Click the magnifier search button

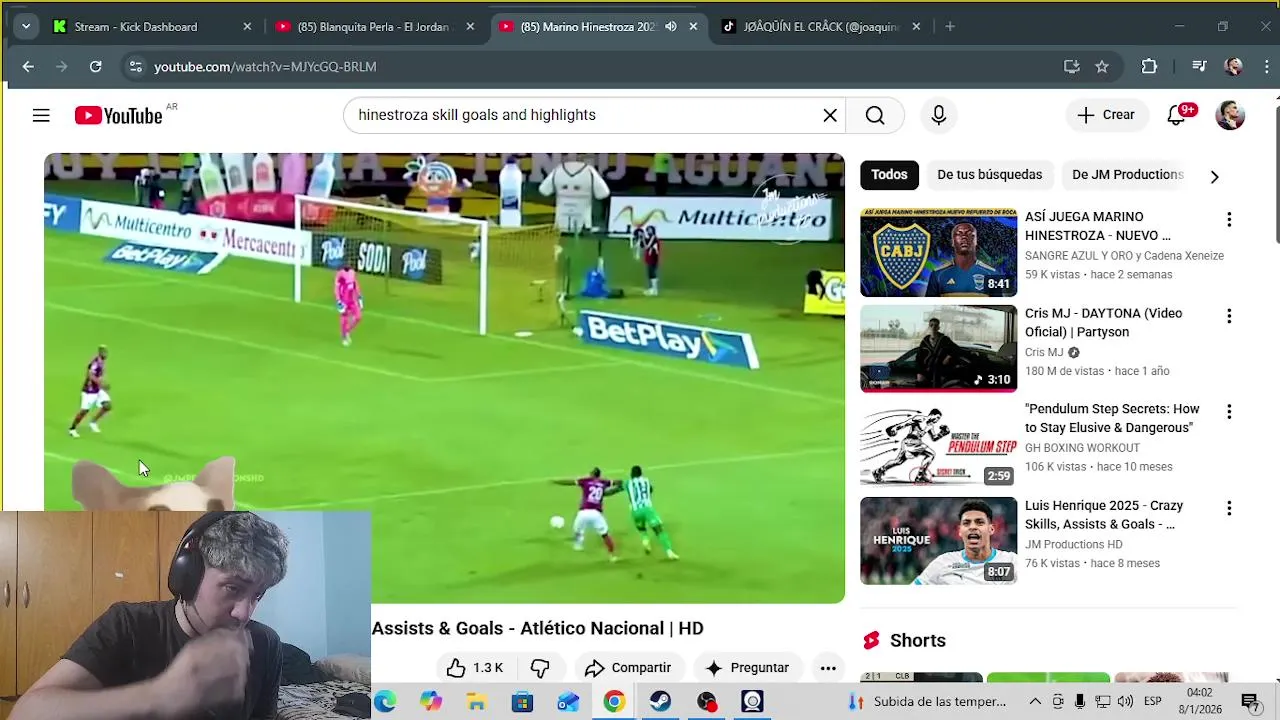[875, 115]
